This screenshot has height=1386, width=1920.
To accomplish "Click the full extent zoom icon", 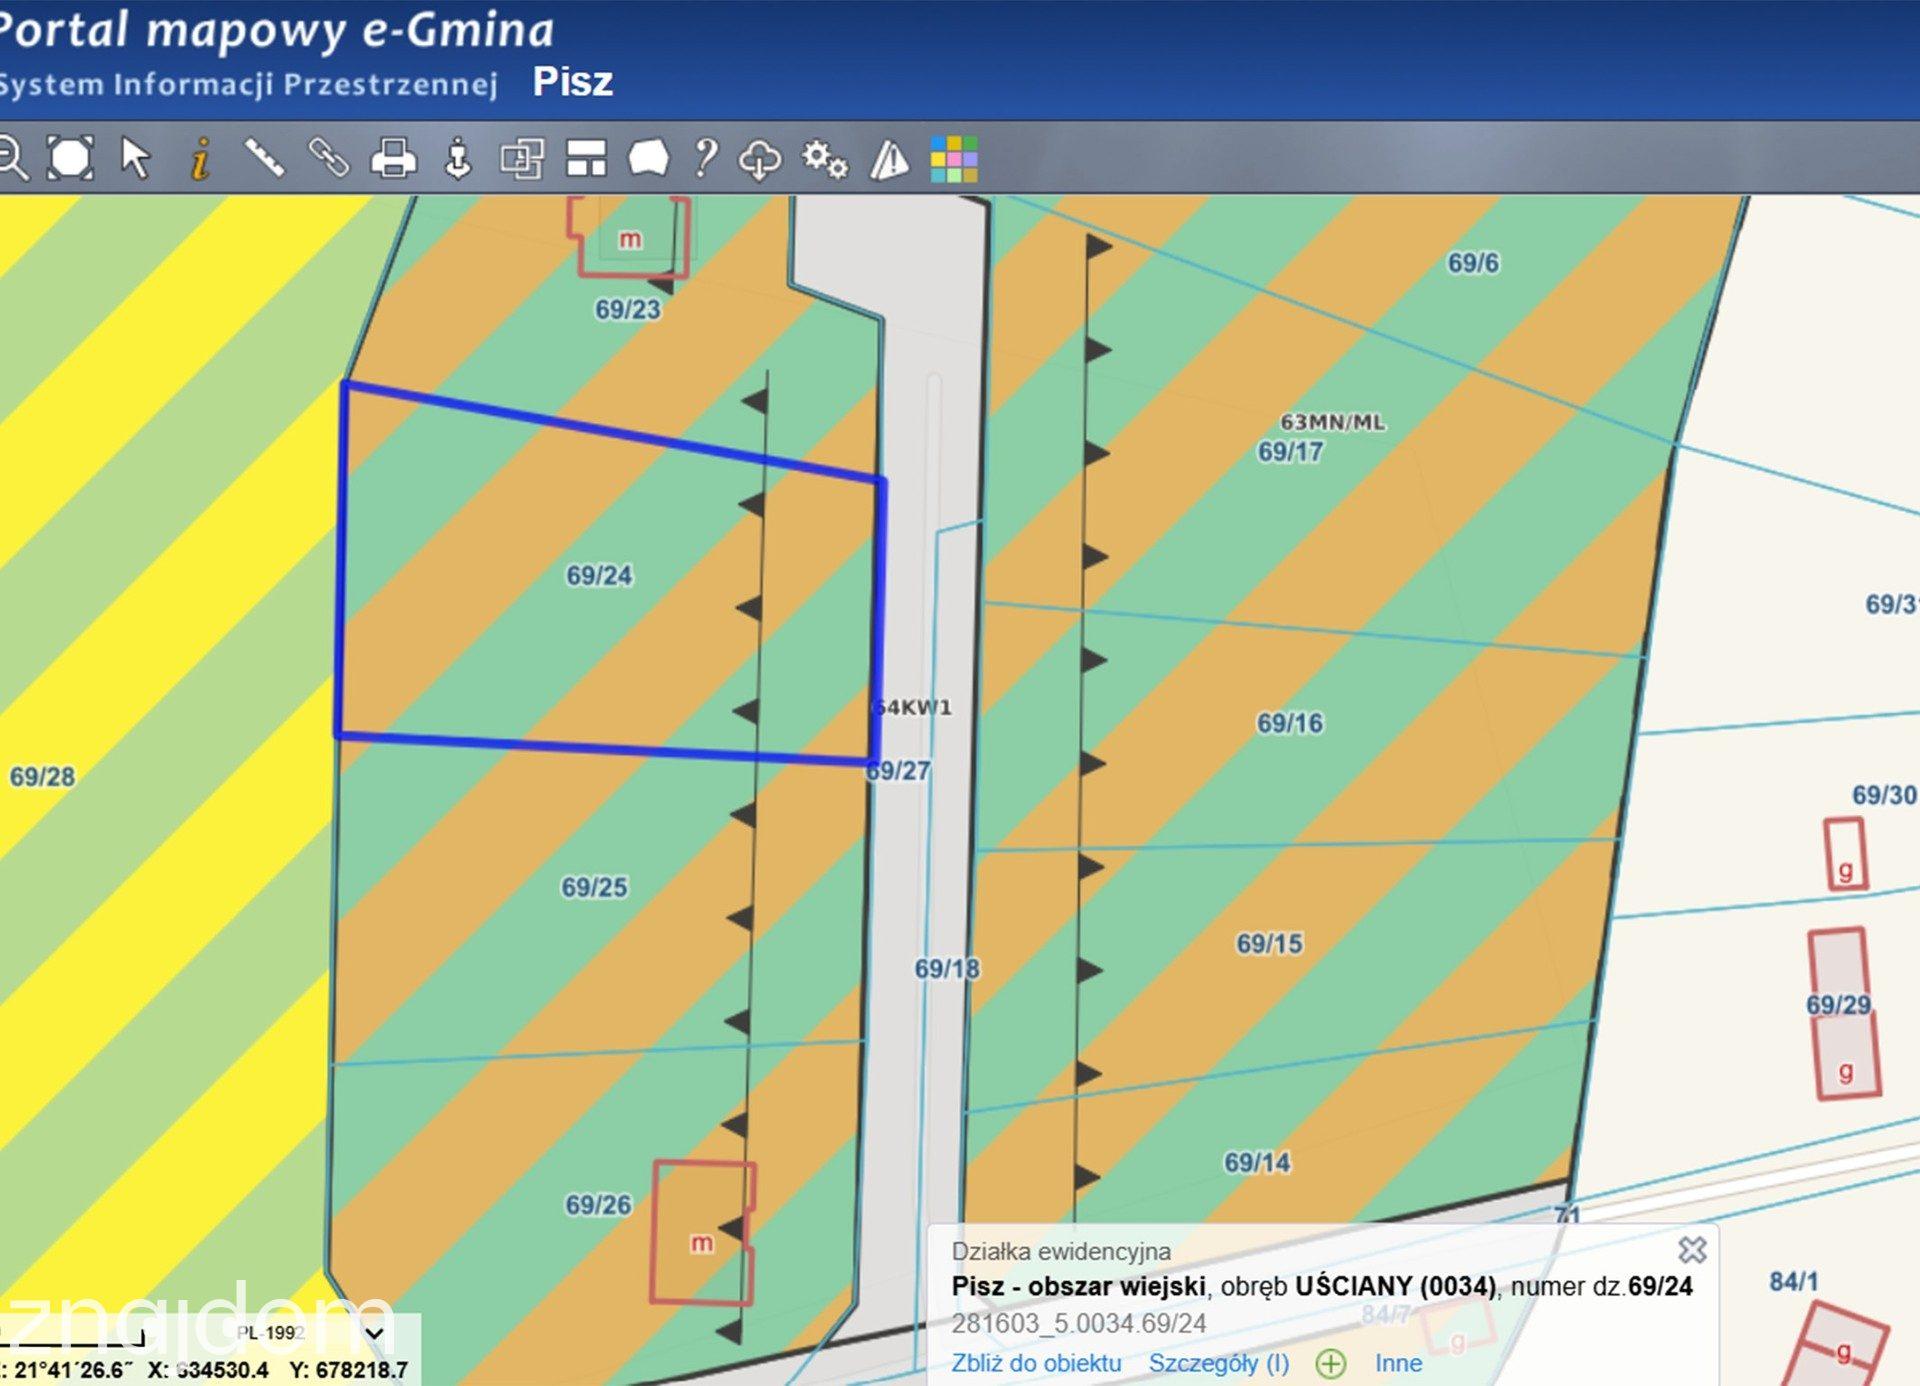I will click(71, 158).
